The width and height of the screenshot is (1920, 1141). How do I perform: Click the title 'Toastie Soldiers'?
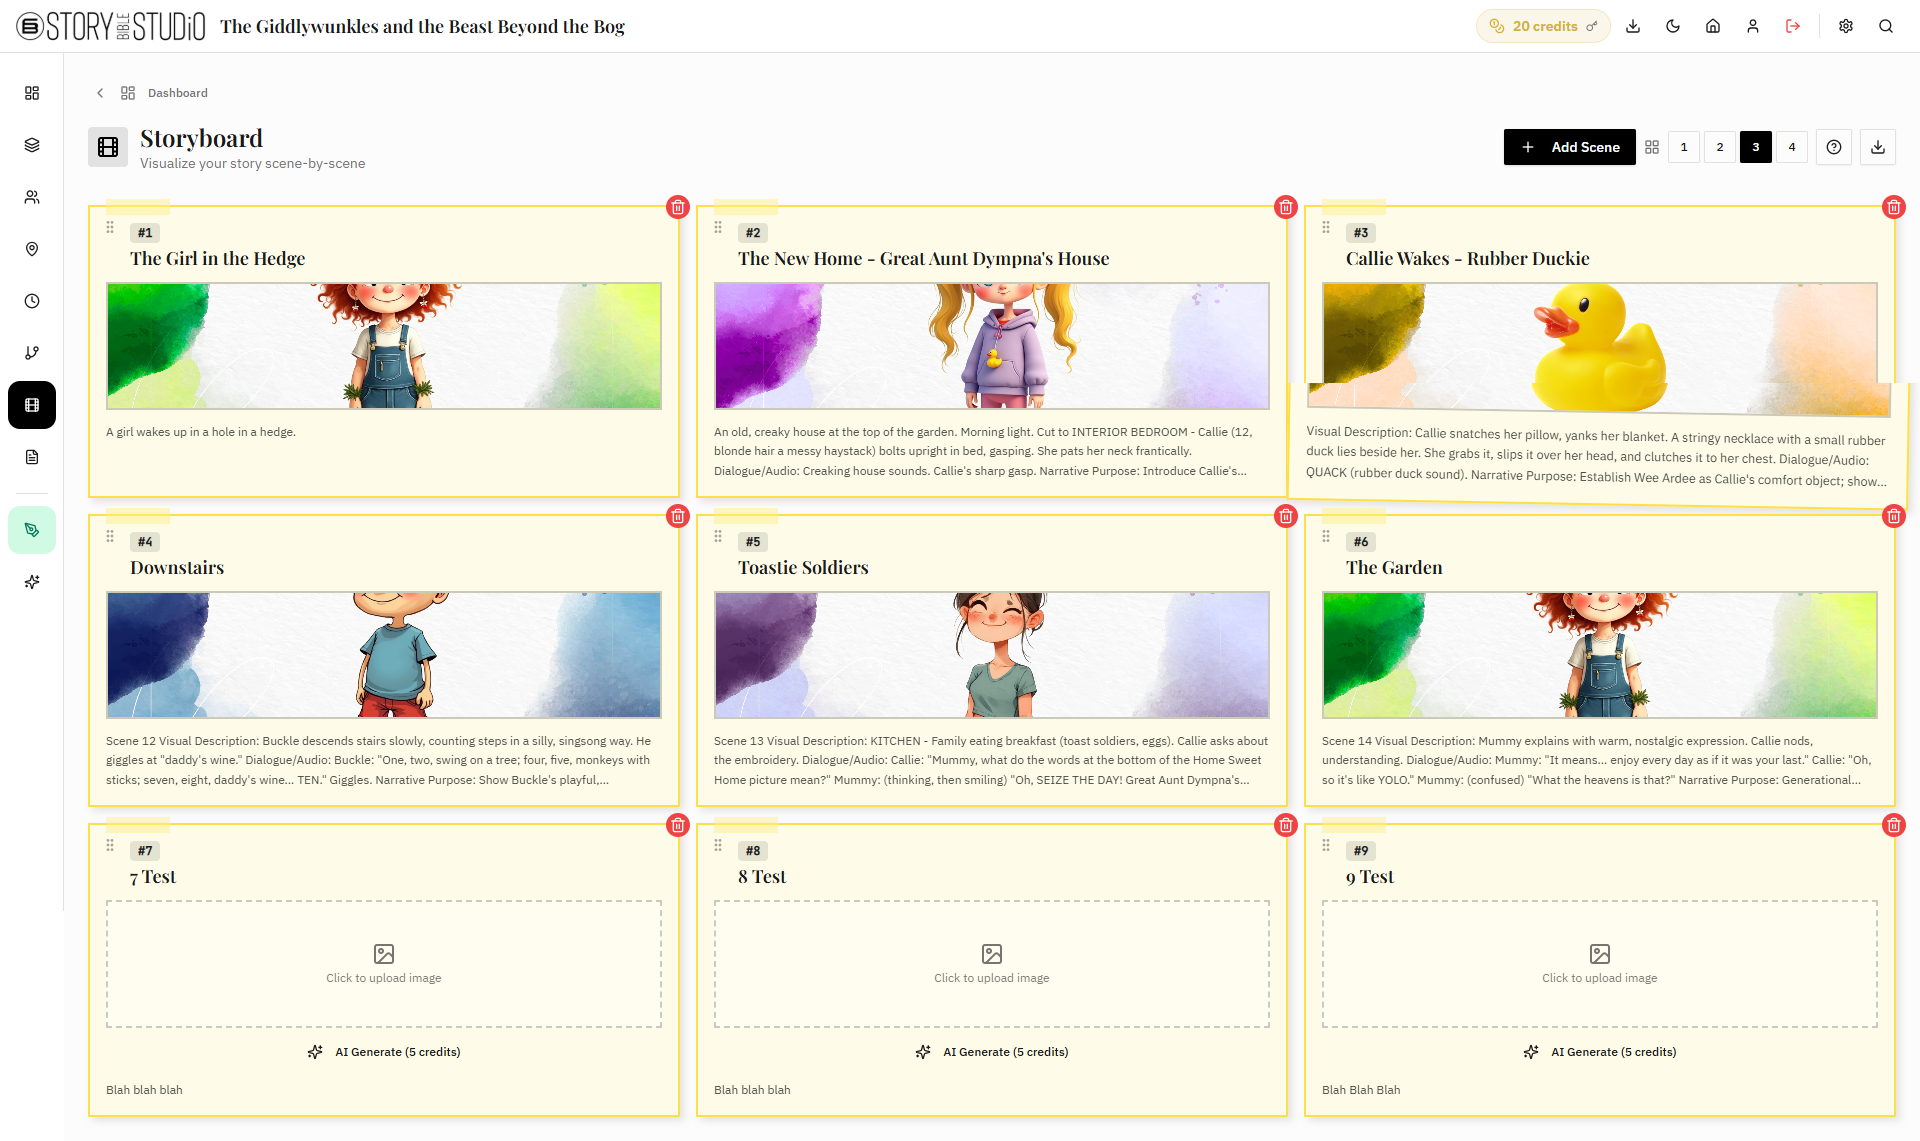[803, 568]
